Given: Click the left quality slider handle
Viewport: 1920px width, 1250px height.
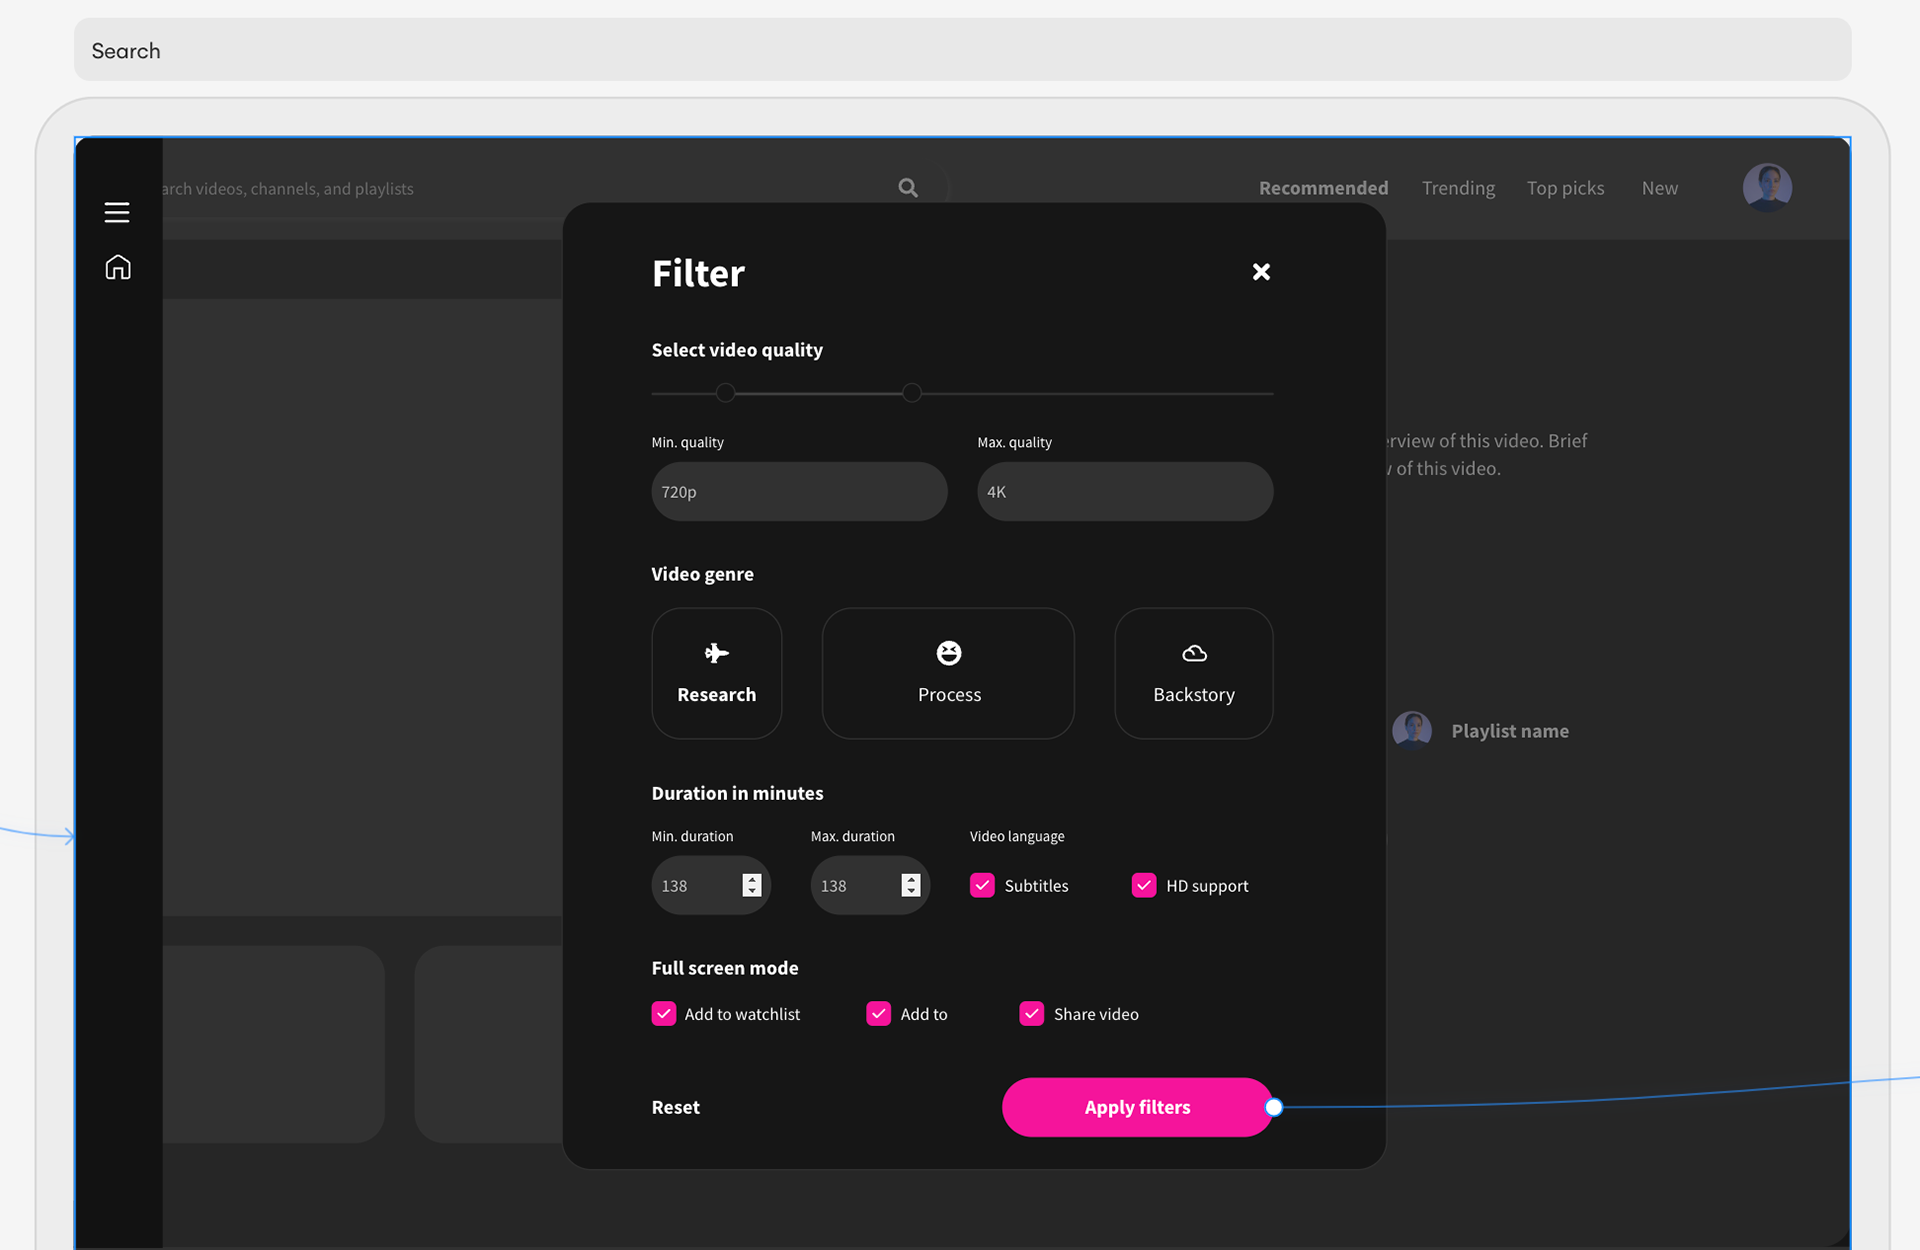Looking at the screenshot, I should pos(726,393).
